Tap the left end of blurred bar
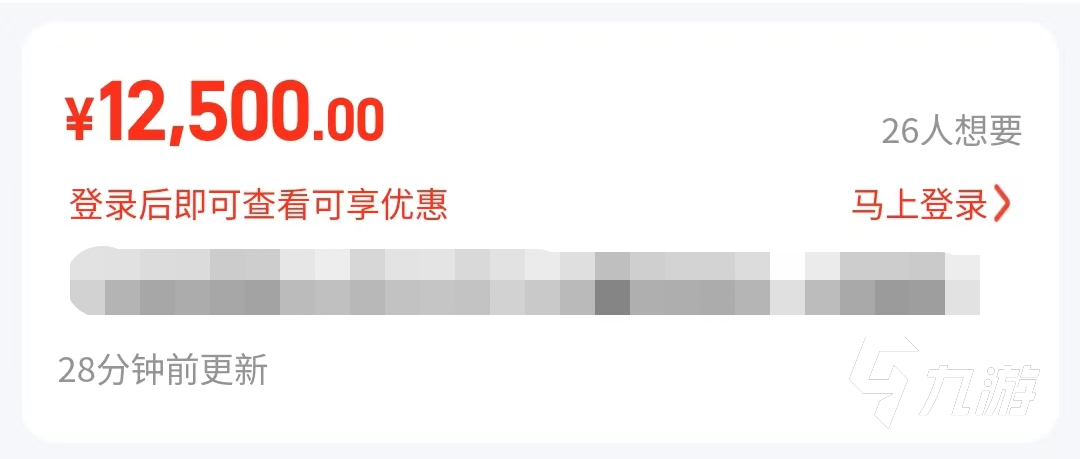The image size is (1080, 459). [87, 281]
